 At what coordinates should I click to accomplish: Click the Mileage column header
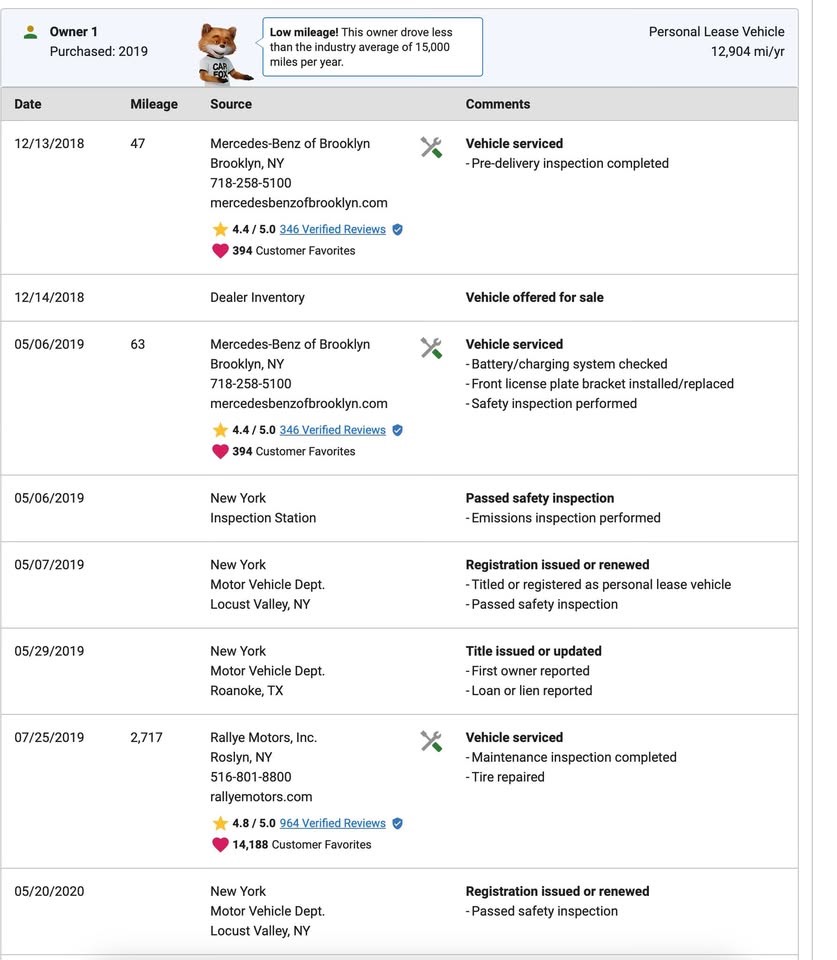click(x=154, y=104)
